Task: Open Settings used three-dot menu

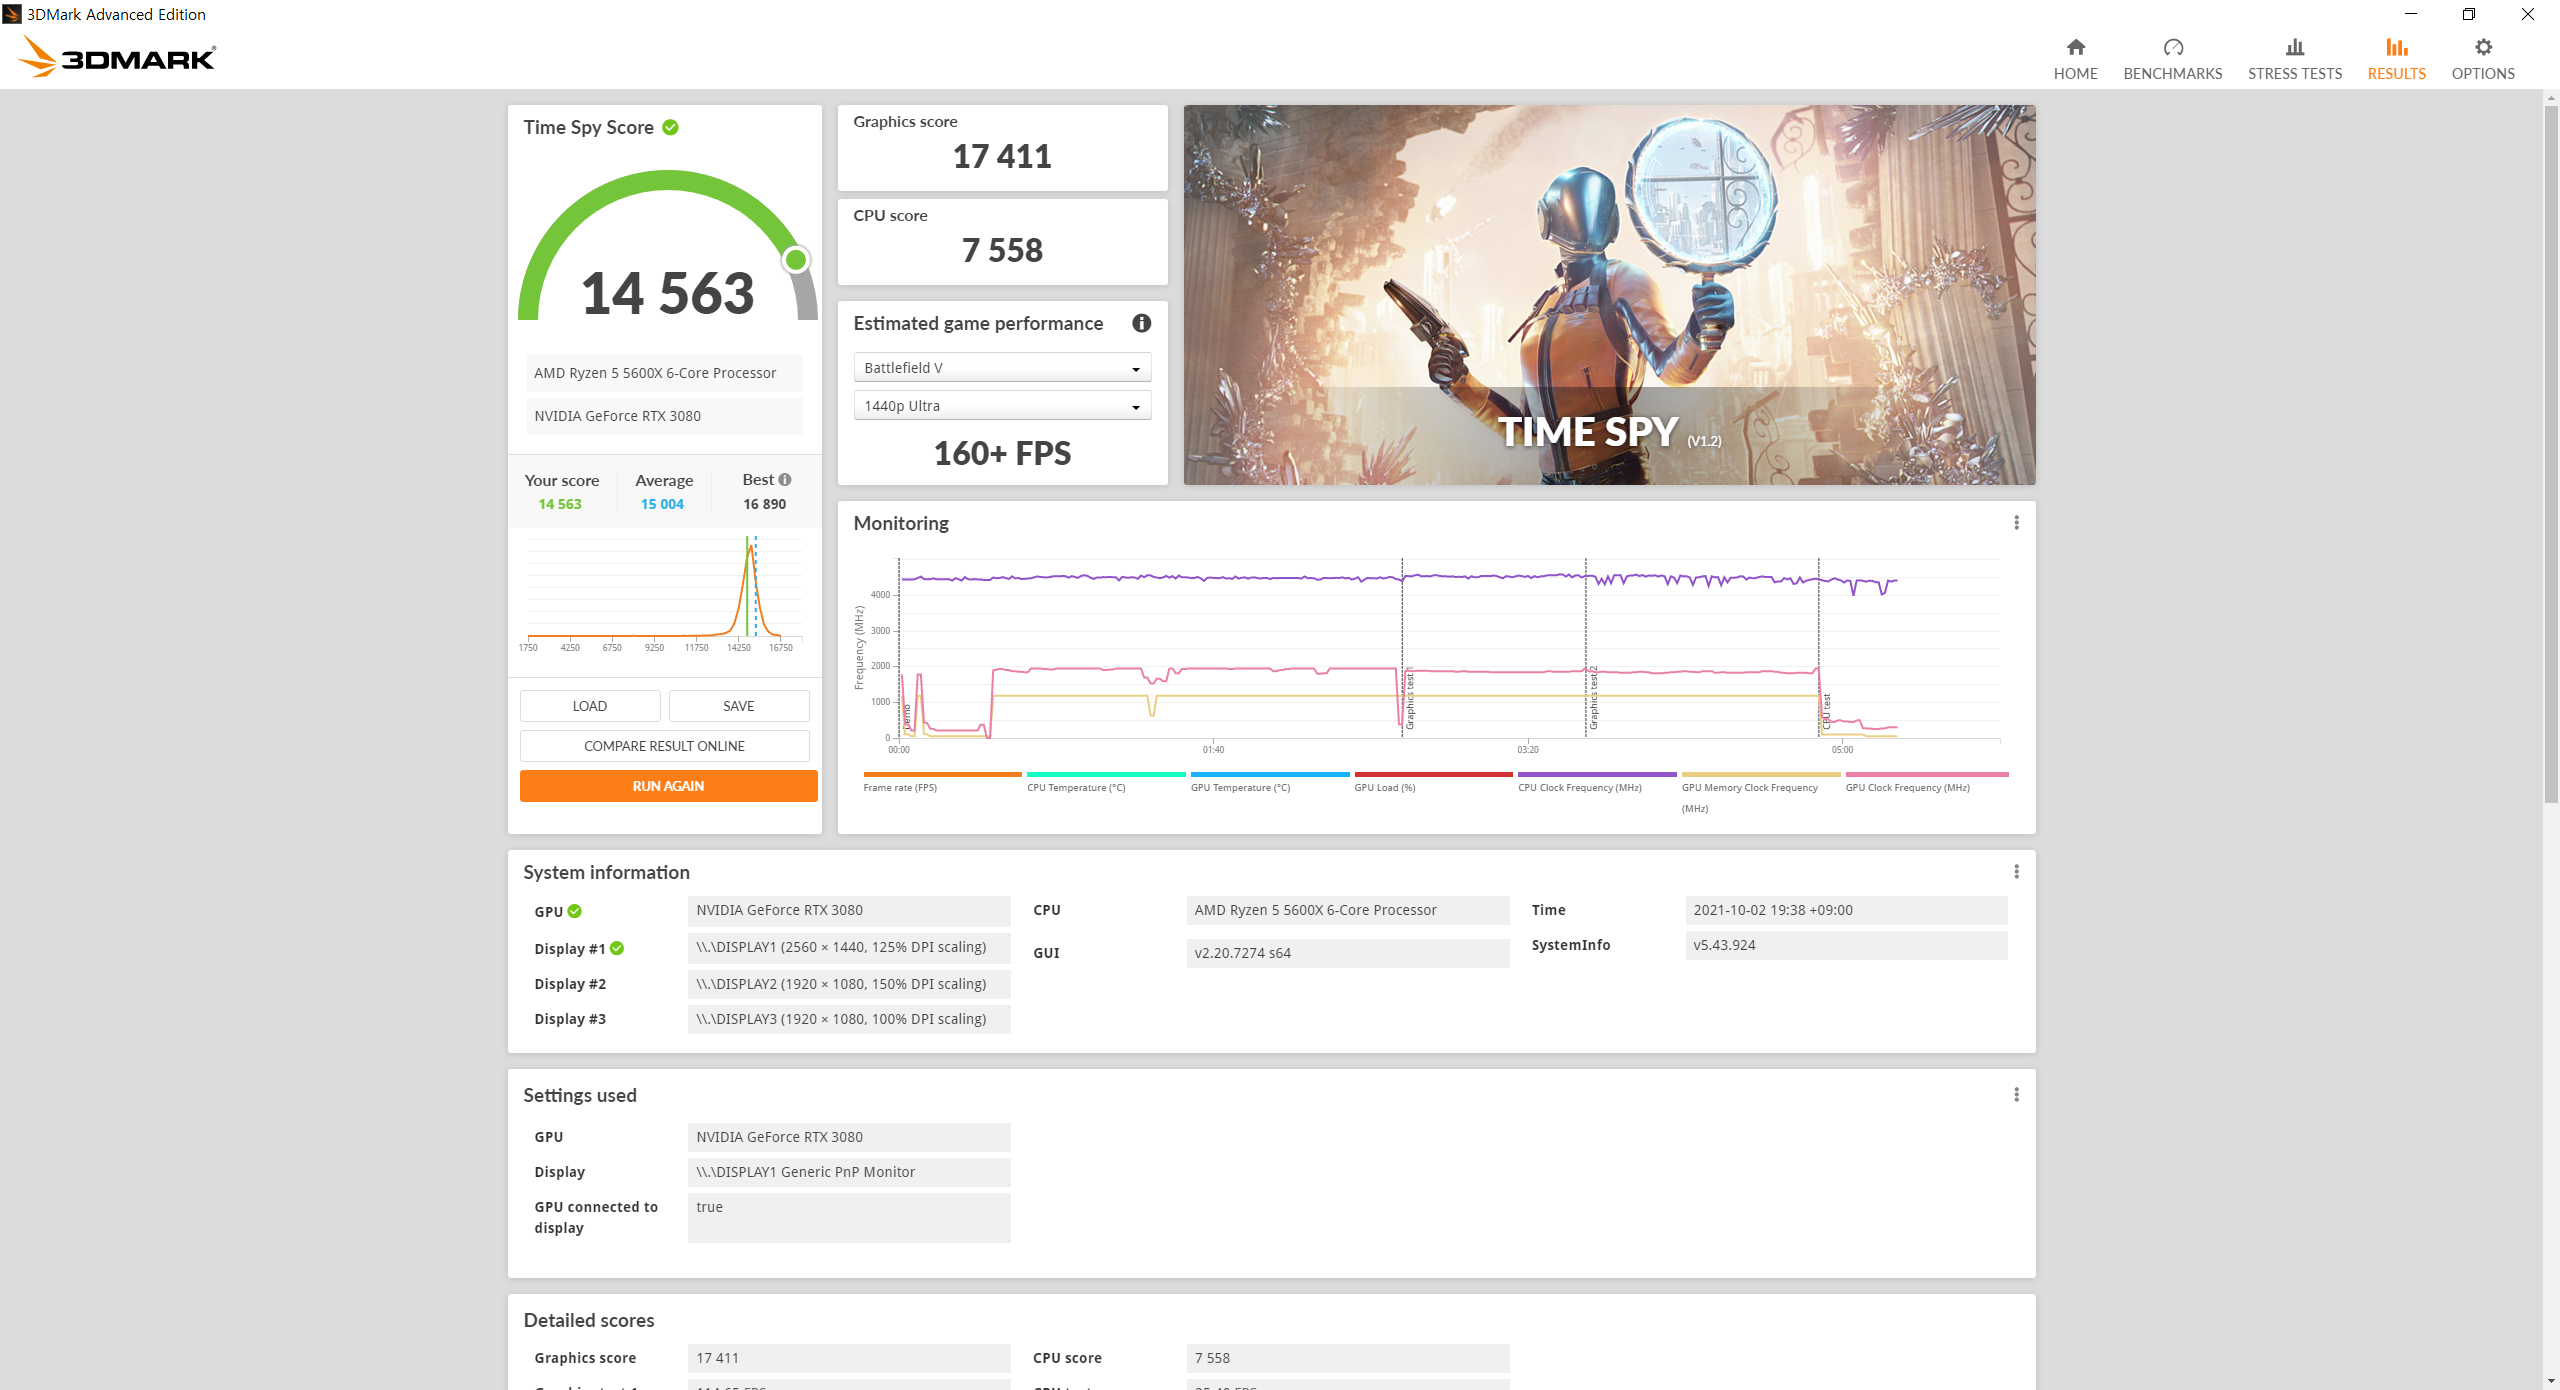Action: (2016, 1095)
